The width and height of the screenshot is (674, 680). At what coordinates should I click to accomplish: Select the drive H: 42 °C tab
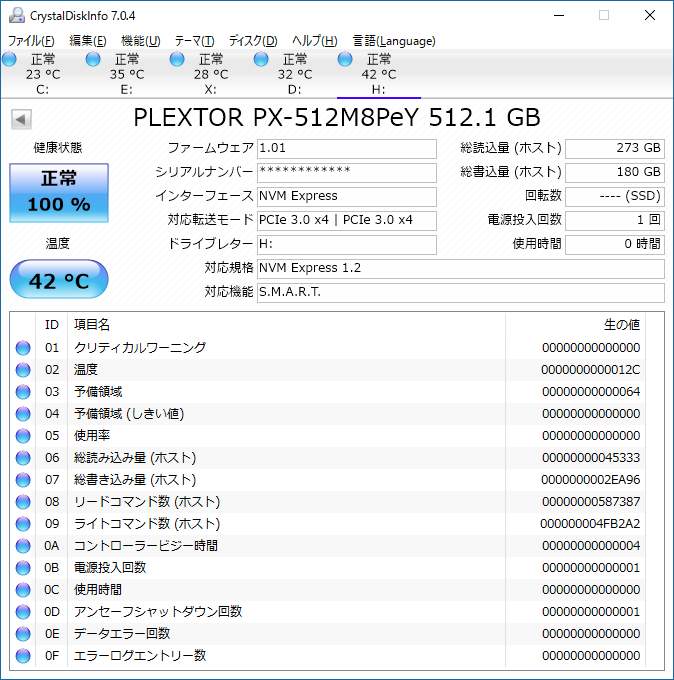coord(379,74)
